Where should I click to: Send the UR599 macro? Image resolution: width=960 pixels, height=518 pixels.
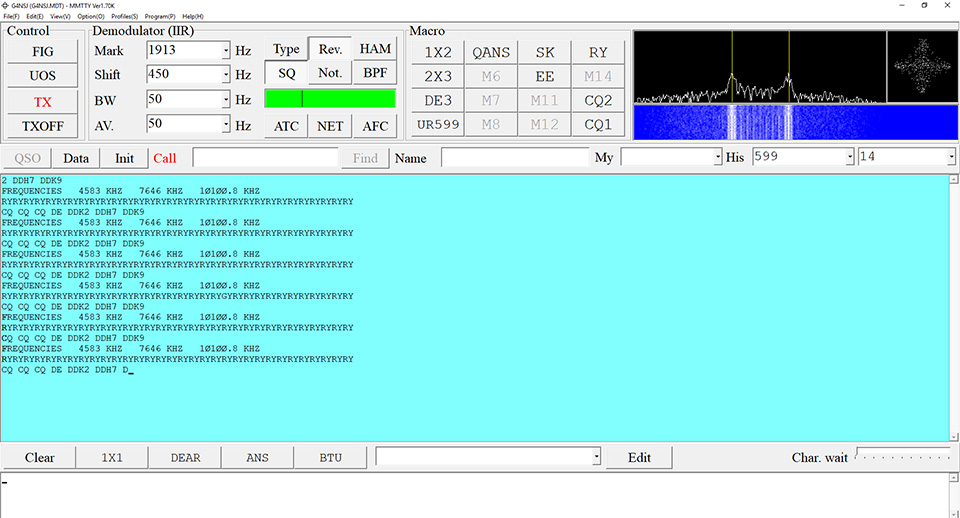point(437,124)
